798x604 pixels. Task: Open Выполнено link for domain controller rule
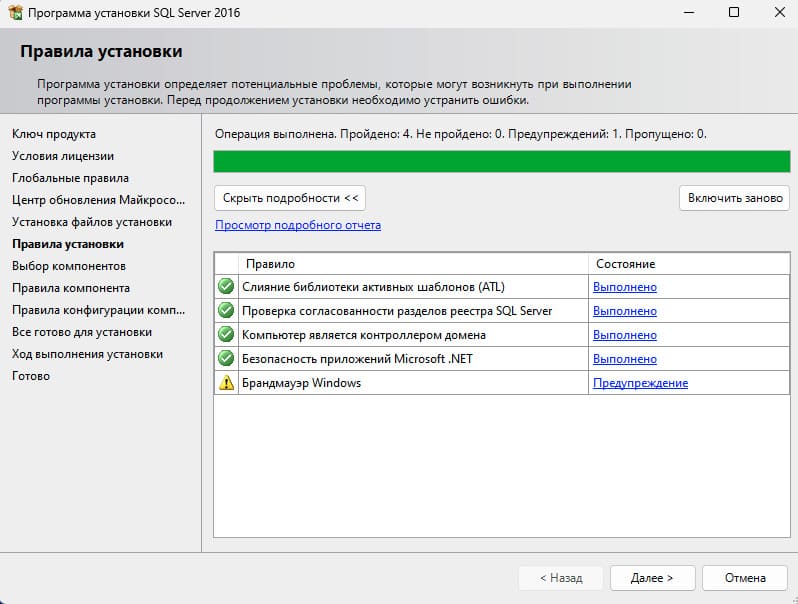click(625, 335)
